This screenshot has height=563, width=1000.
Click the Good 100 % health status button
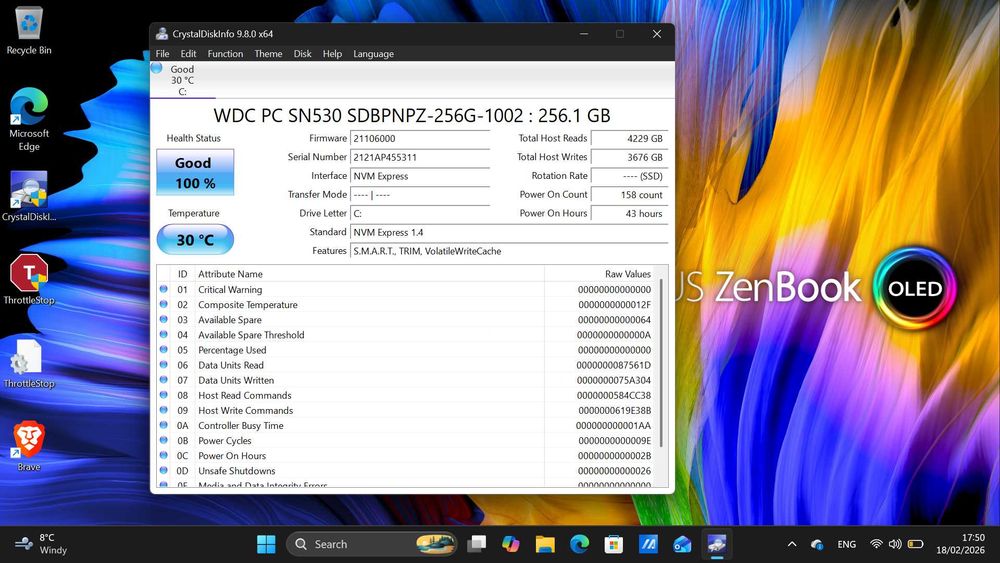point(195,172)
